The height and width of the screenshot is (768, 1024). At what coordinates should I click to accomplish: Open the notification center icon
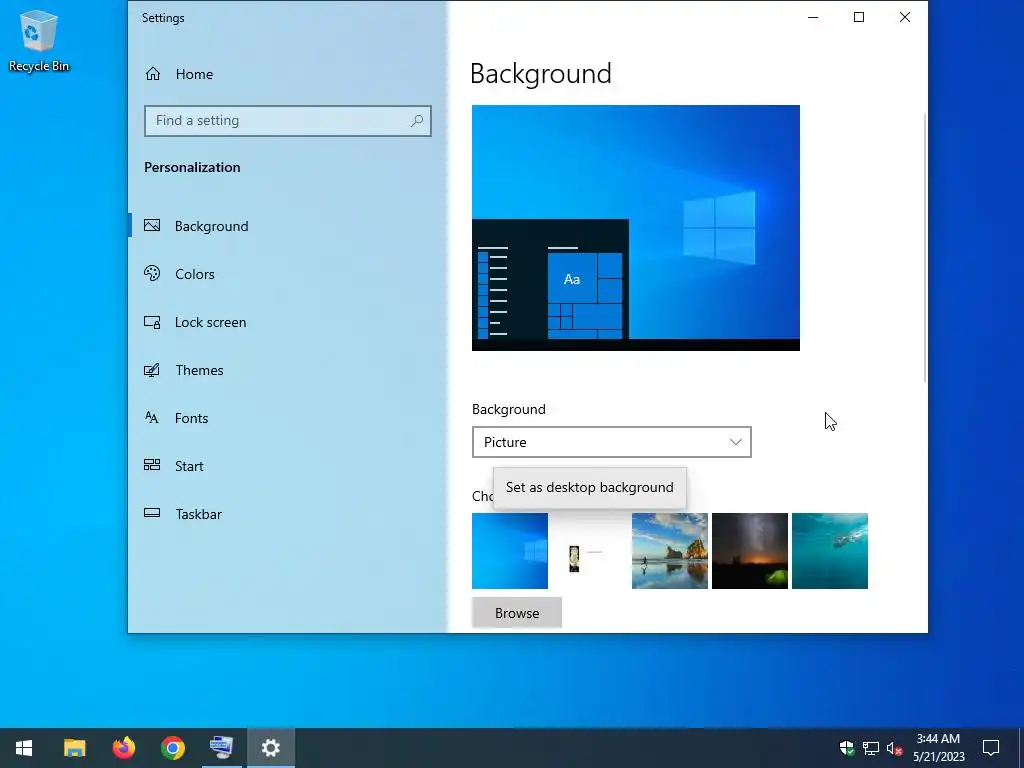pos(991,748)
